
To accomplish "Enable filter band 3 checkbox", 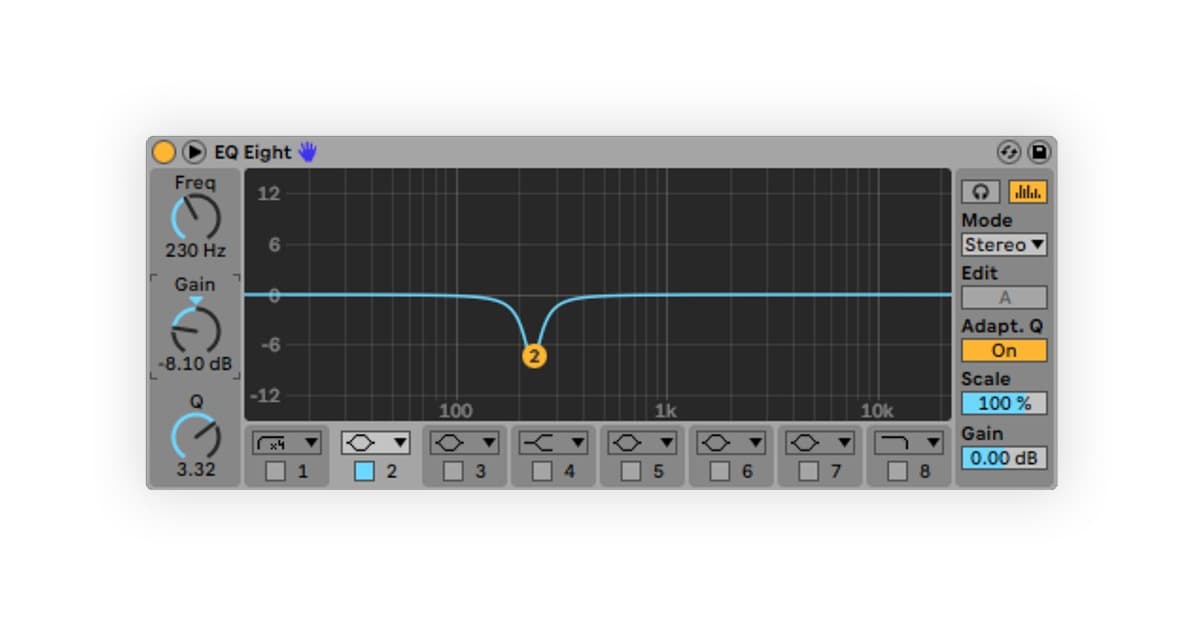I will [453, 471].
